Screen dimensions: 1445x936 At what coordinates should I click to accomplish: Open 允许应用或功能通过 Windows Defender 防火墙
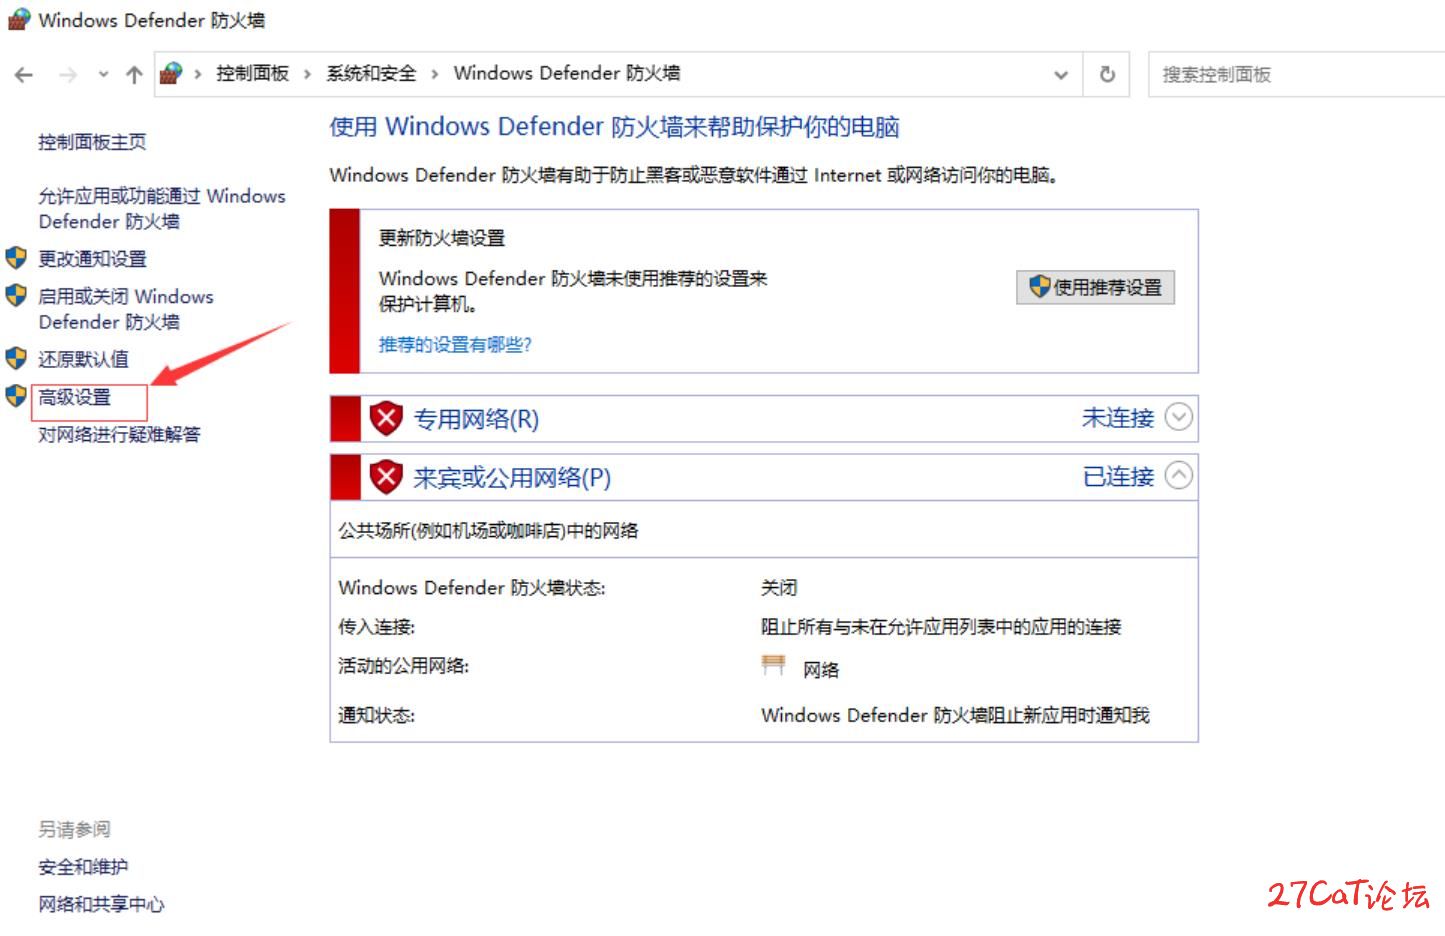162,208
